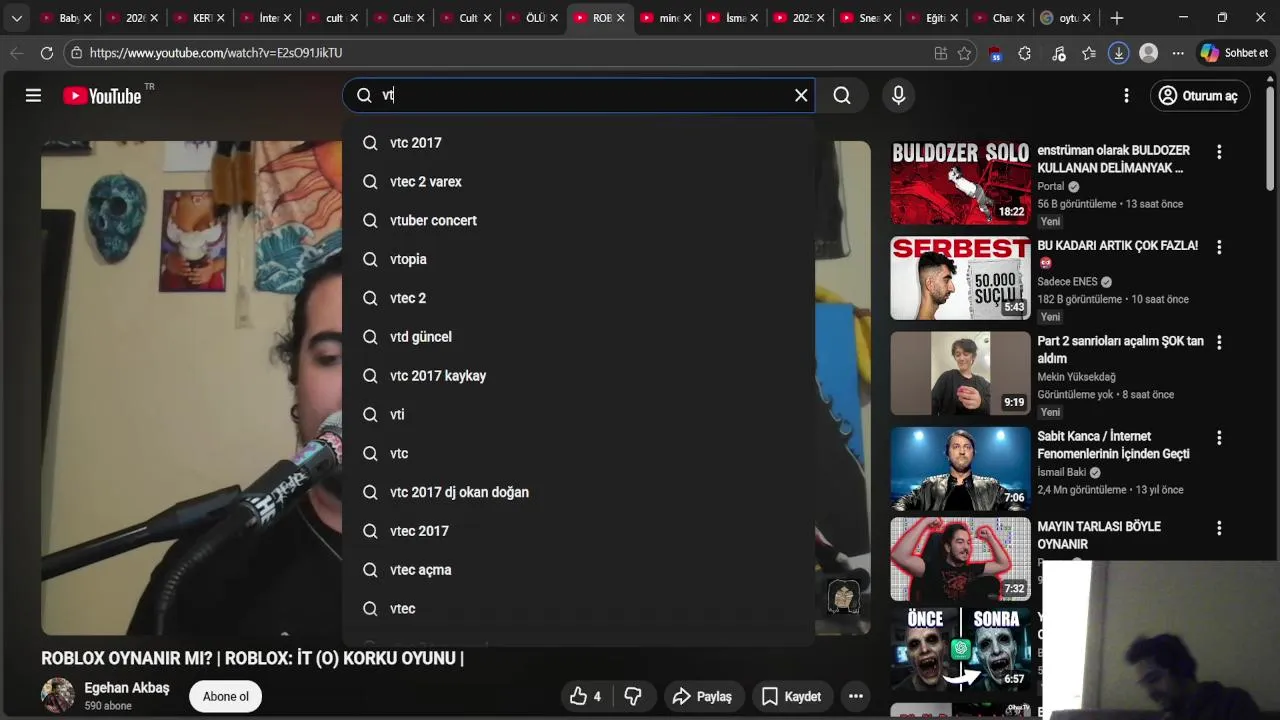Viewport: 1280px width, 720px height.
Task: Close the "Snea" browser tab
Action: [887, 18]
